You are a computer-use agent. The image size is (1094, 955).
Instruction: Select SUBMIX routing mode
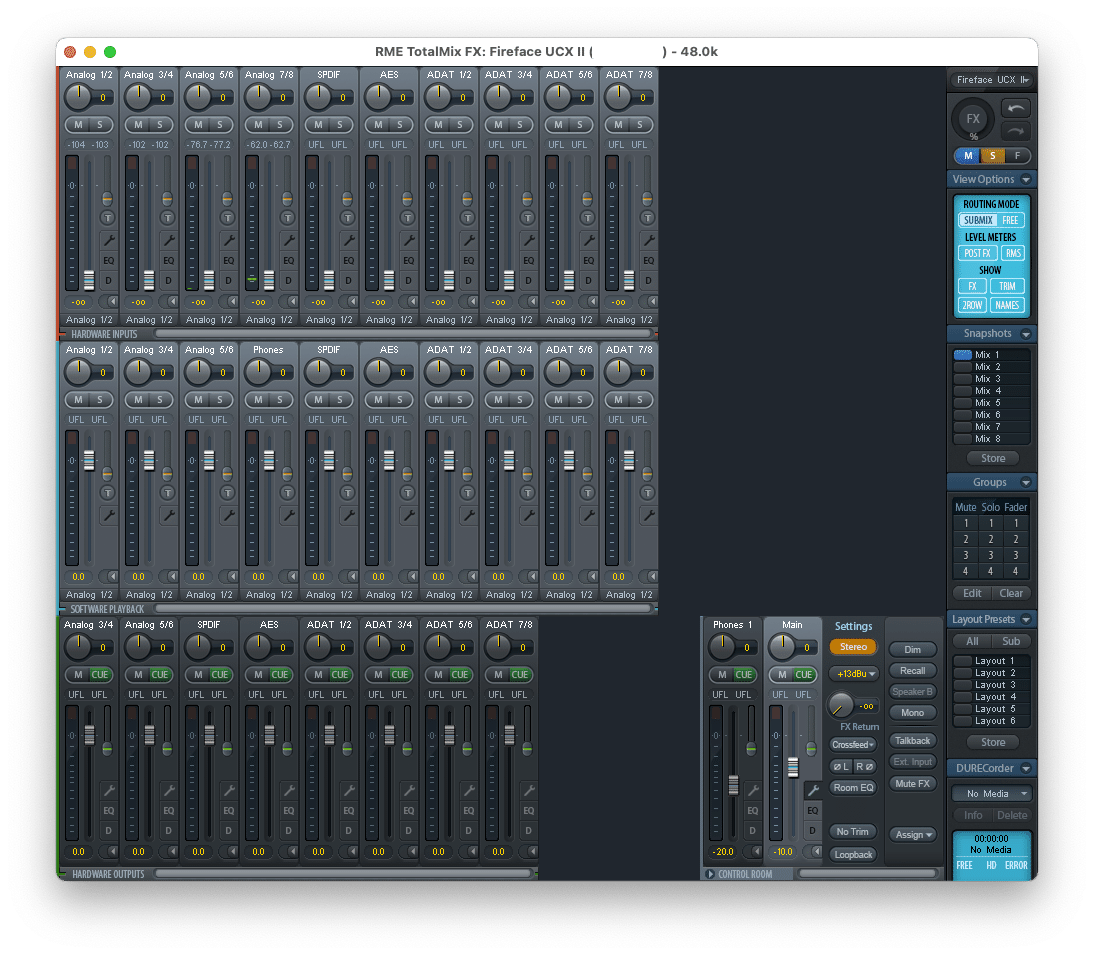coord(978,220)
